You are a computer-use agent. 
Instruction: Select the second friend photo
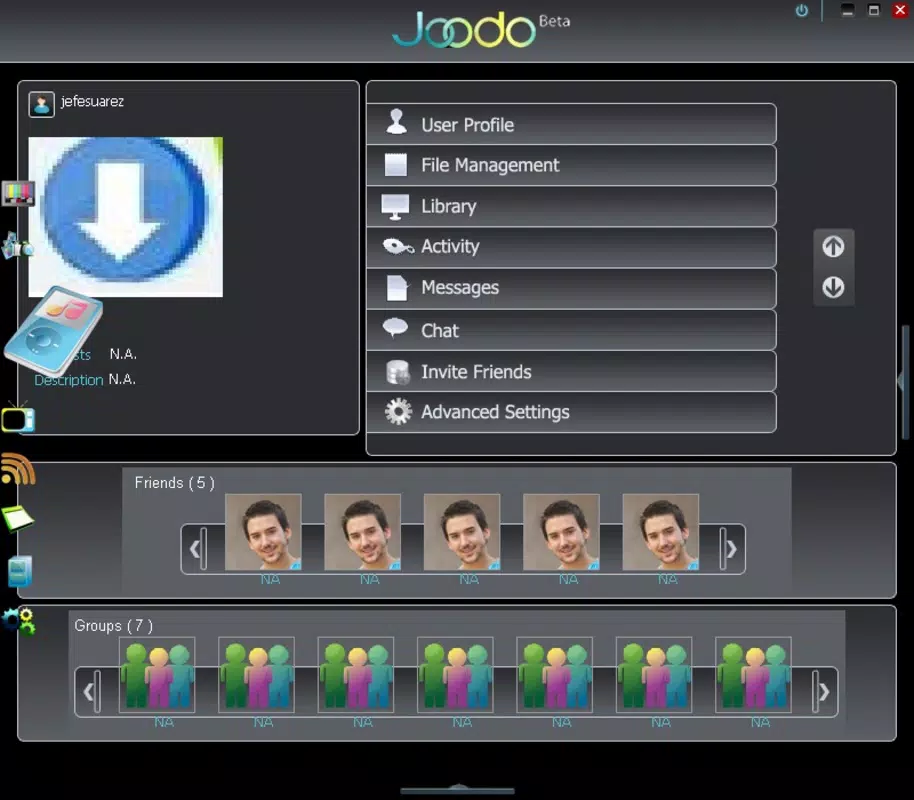tap(363, 532)
